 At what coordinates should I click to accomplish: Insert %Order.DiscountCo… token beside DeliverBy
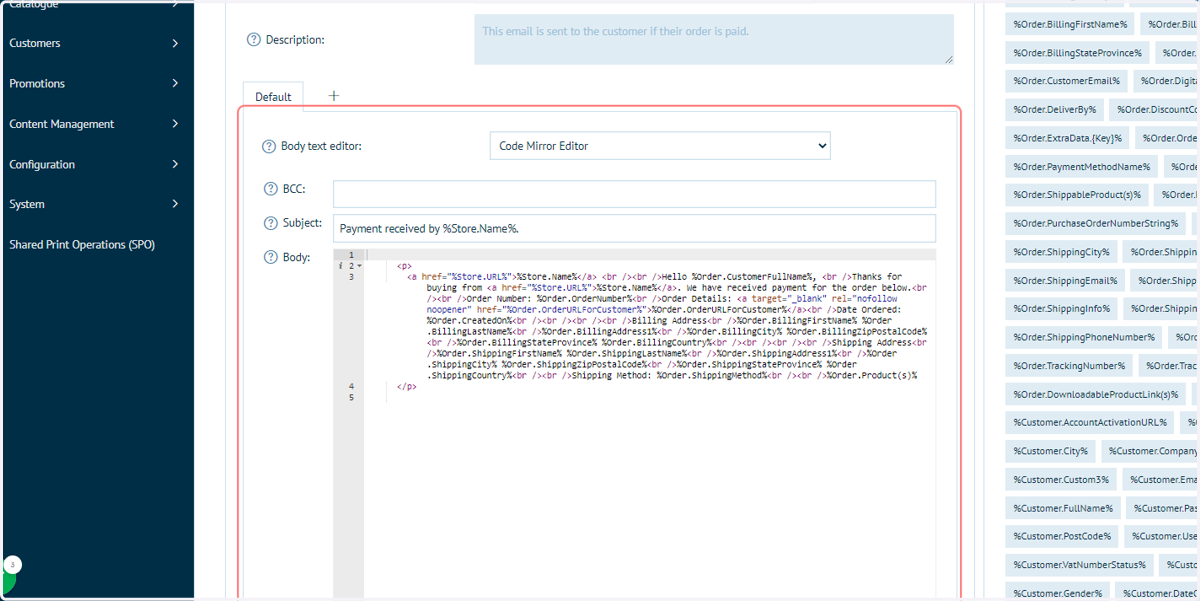[x=1155, y=110]
